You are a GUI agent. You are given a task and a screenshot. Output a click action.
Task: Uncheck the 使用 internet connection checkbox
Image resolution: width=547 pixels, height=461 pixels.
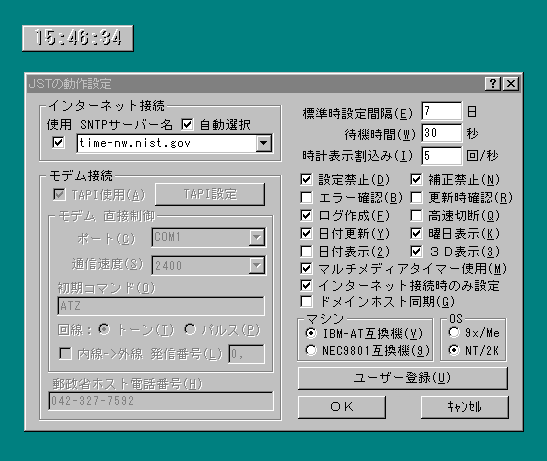click(58, 142)
